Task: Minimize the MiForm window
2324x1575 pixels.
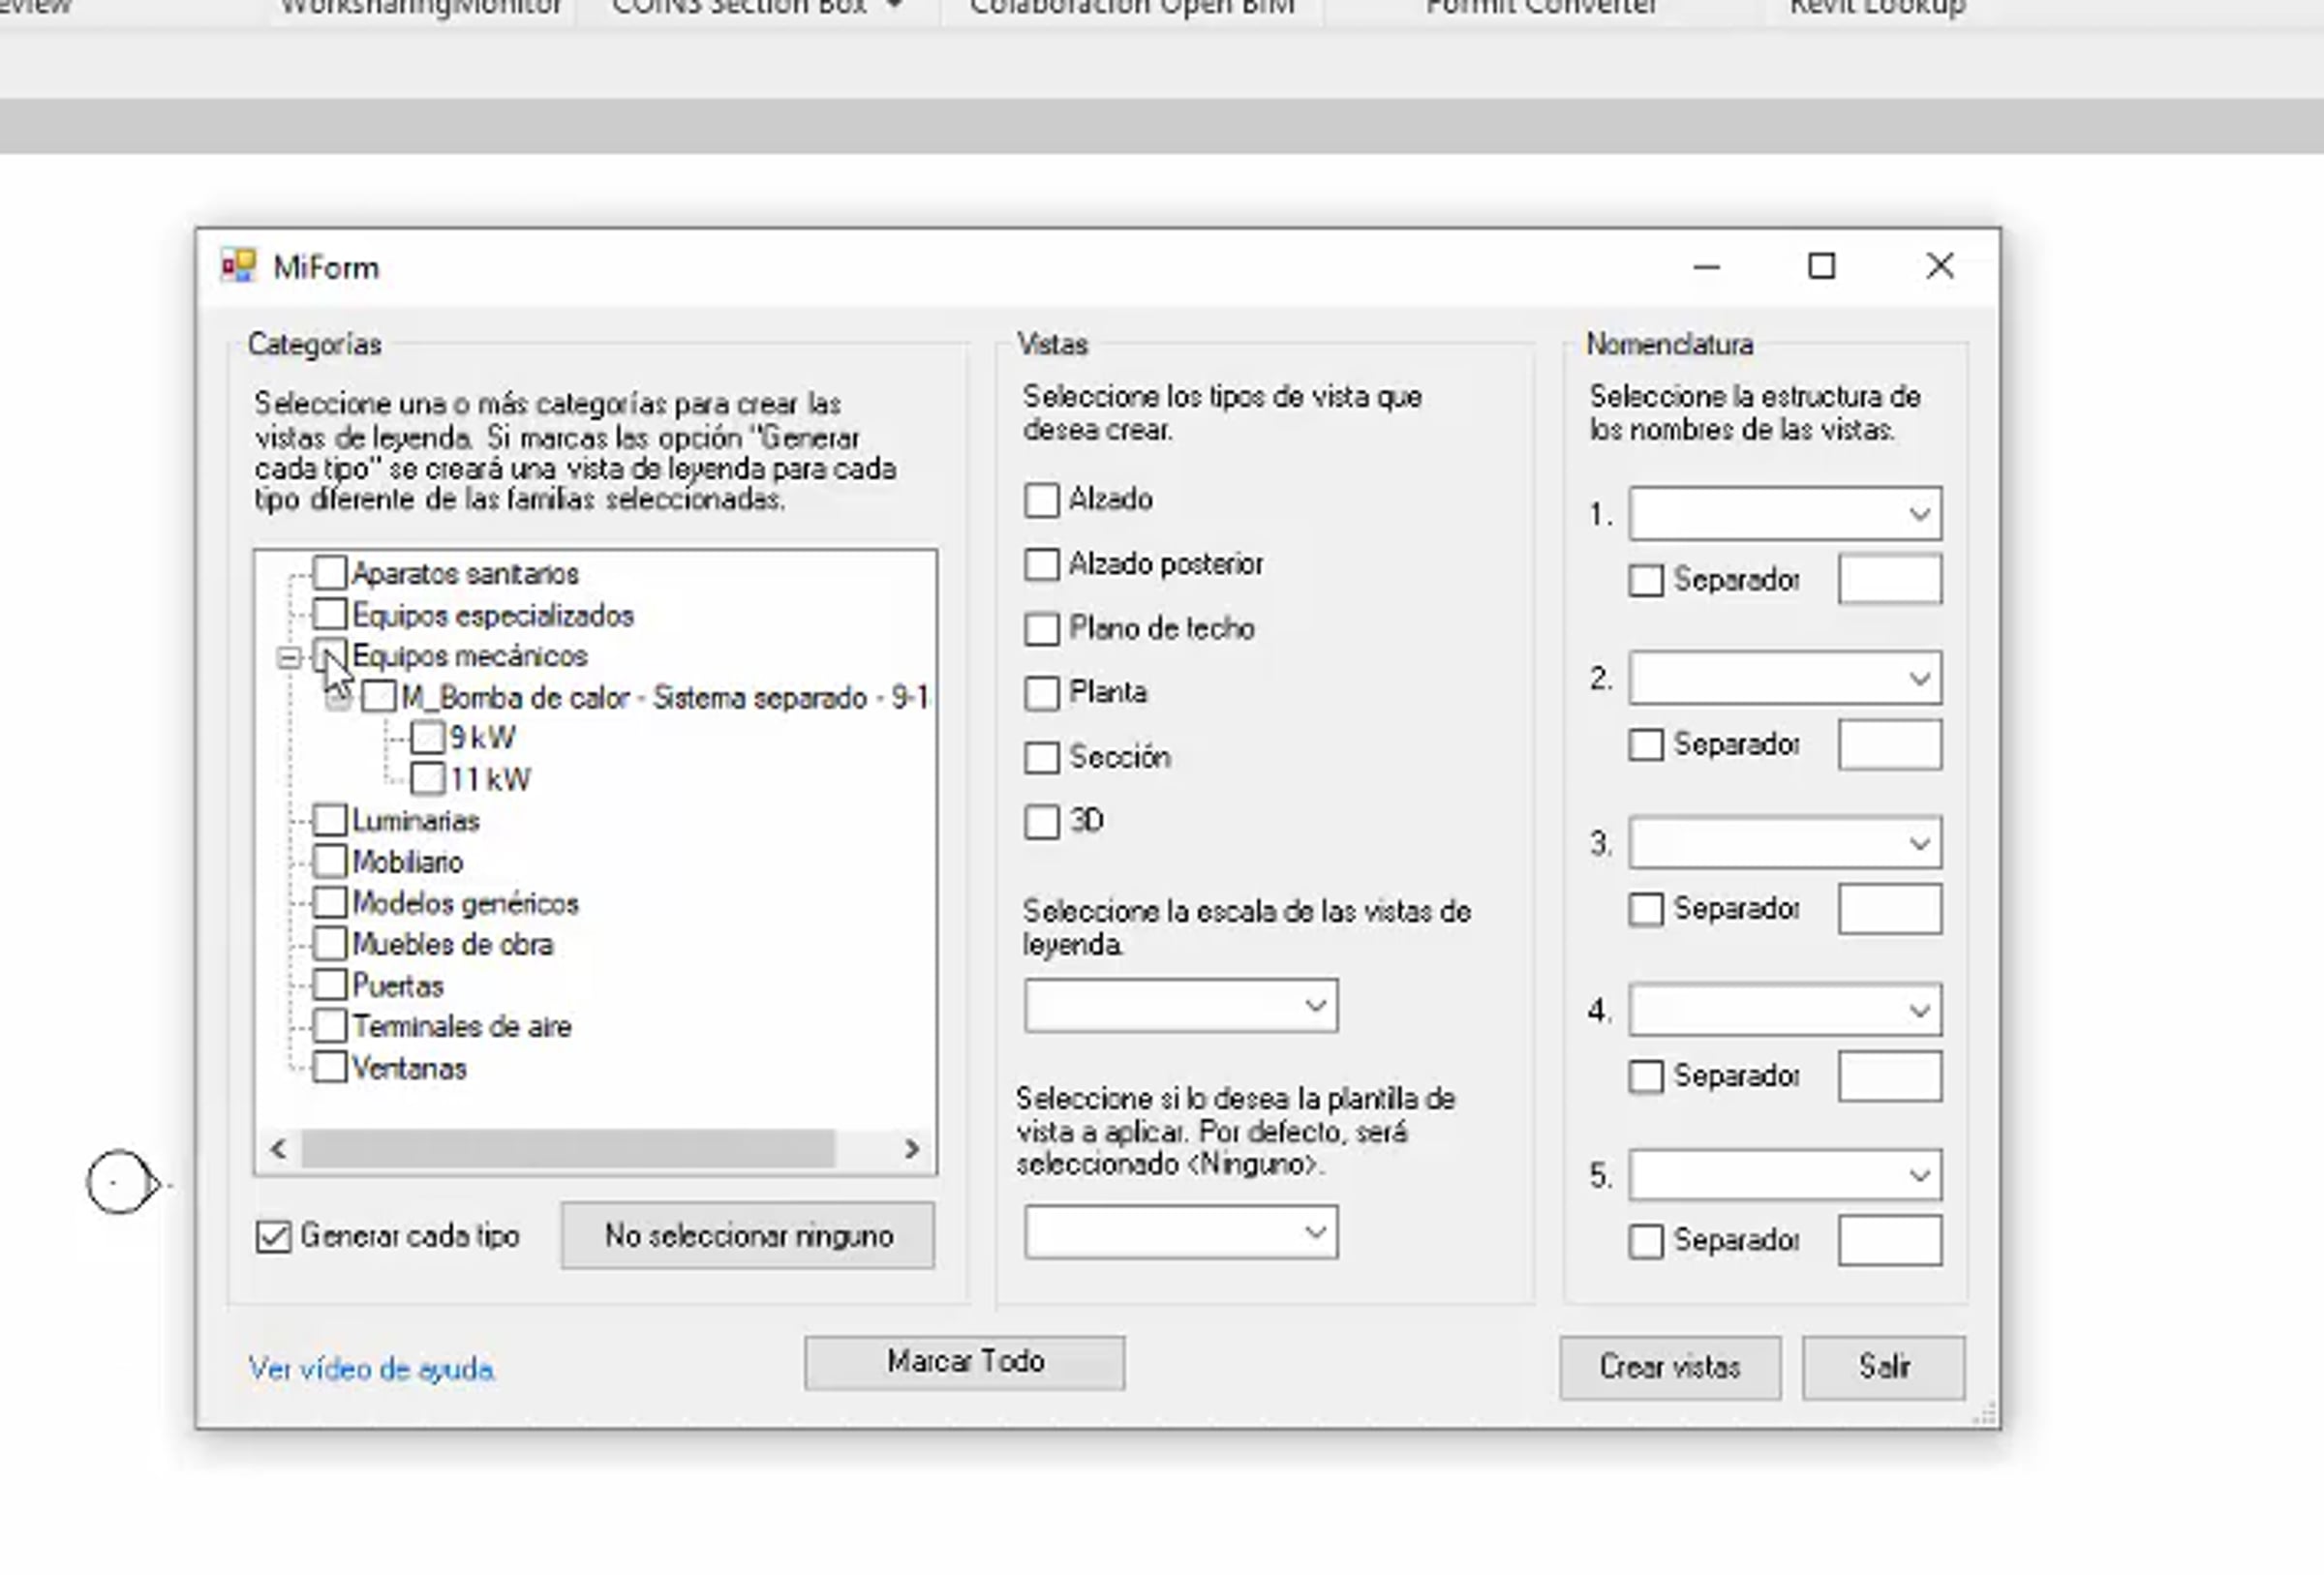Action: point(1707,266)
